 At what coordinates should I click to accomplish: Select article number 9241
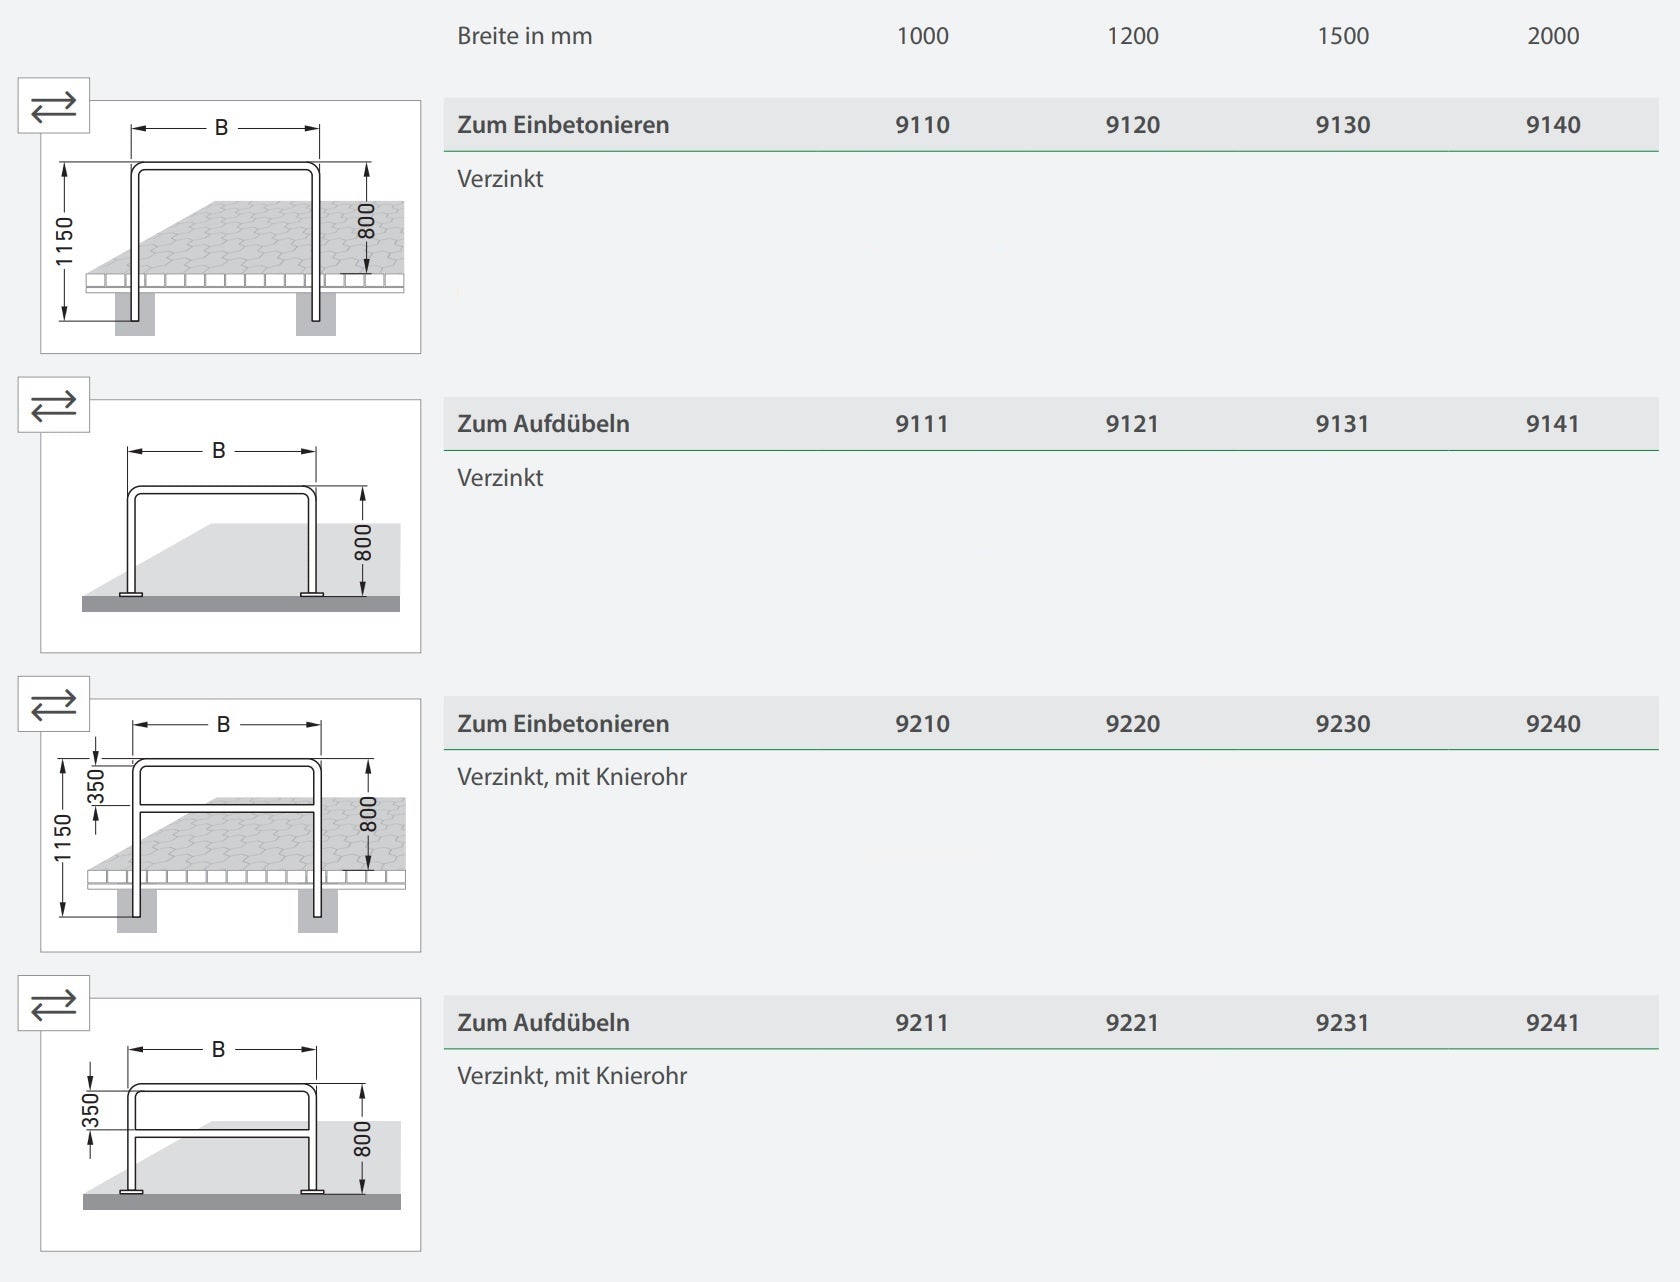1553,1023
